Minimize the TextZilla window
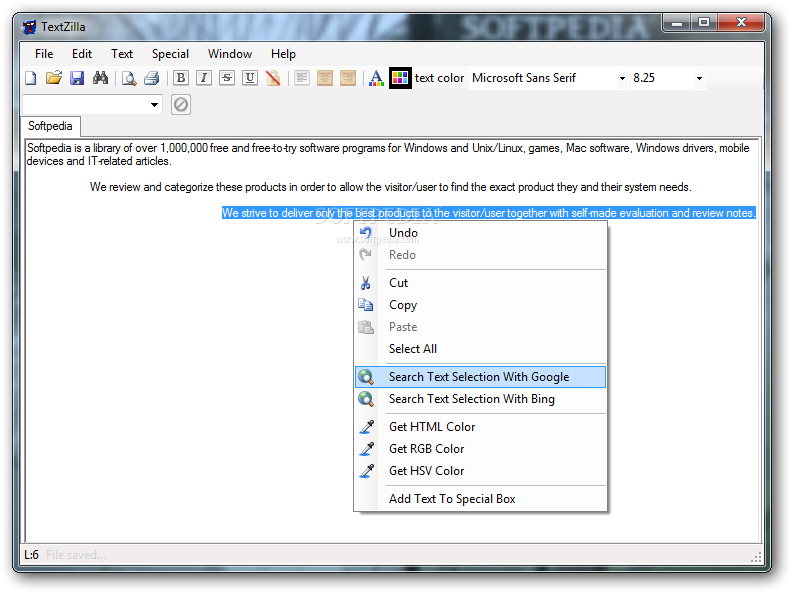The width and height of the screenshot is (792, 593). click(677, 22)
